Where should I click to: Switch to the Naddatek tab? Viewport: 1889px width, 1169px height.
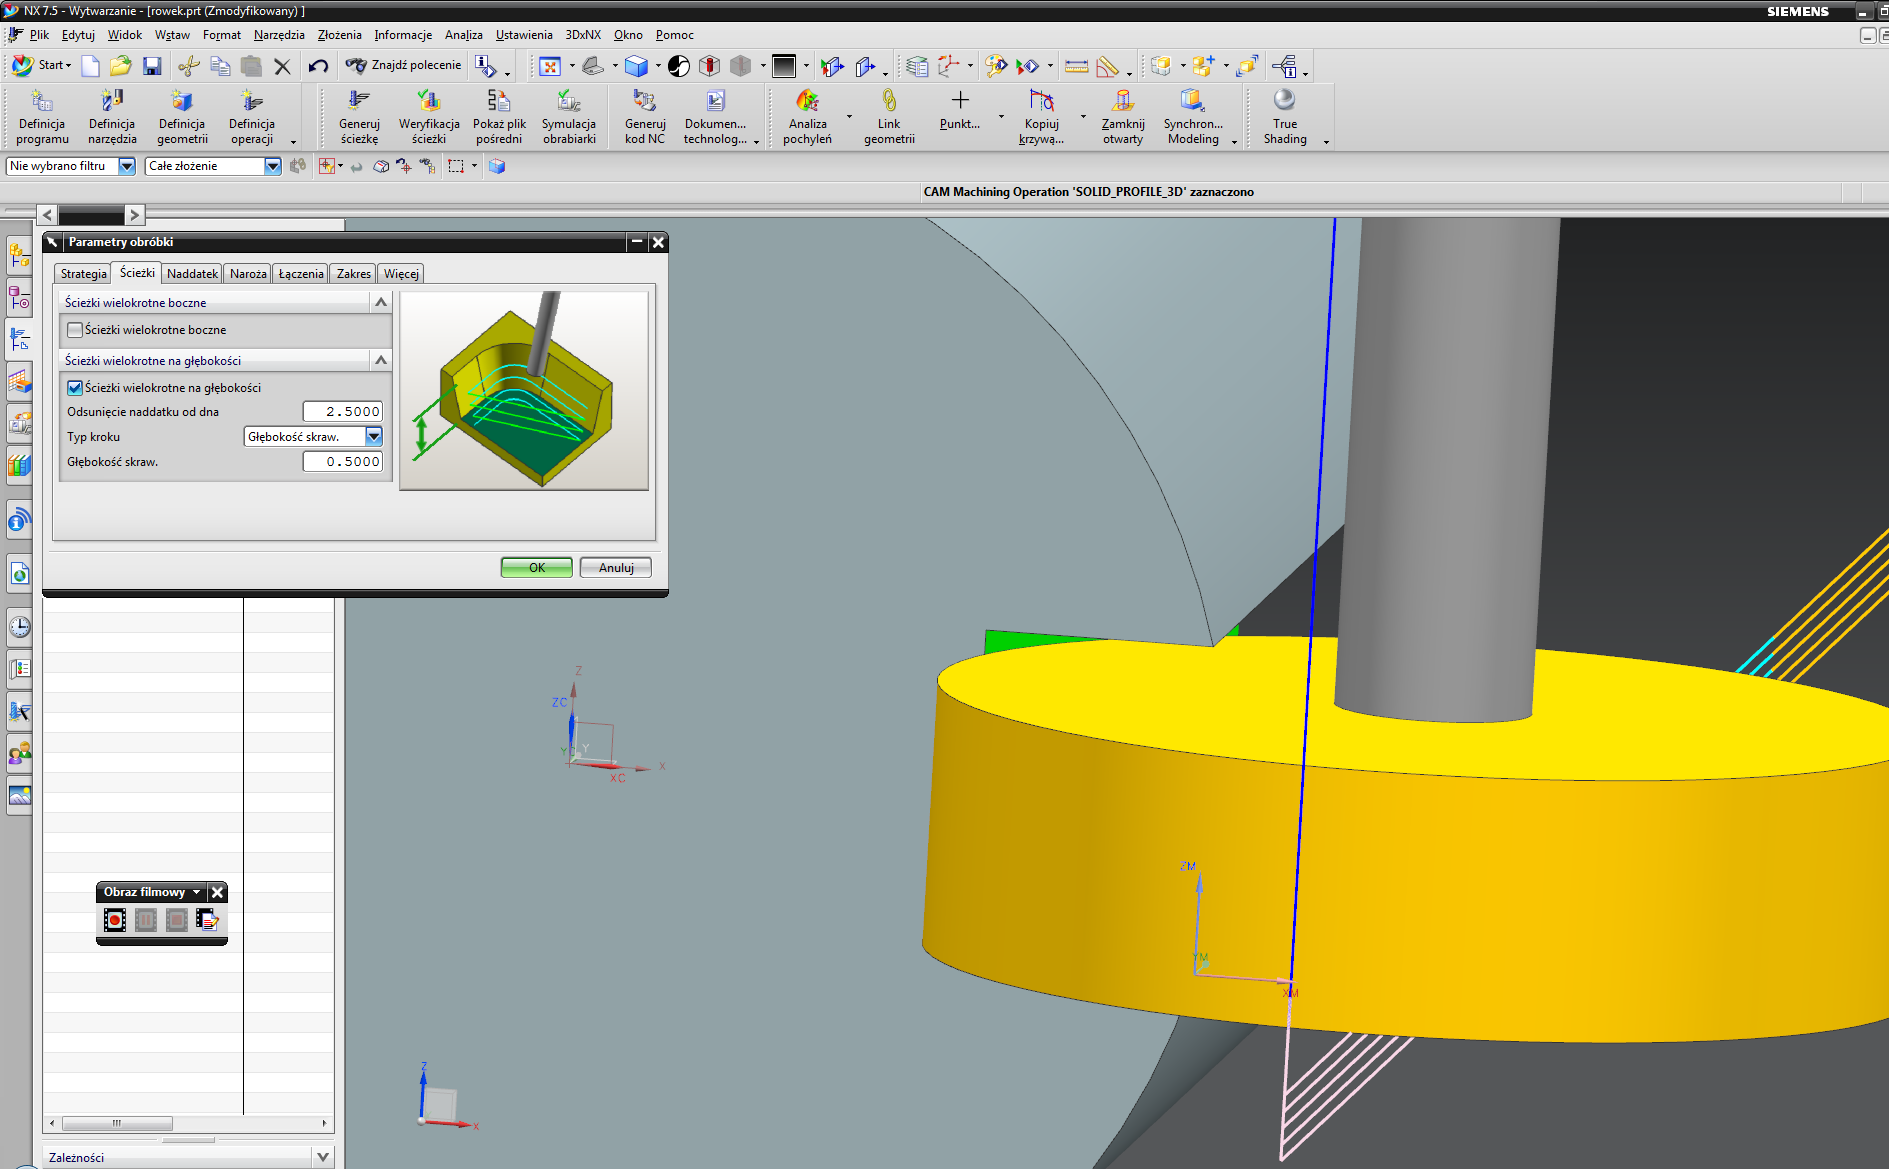(192, 274)
